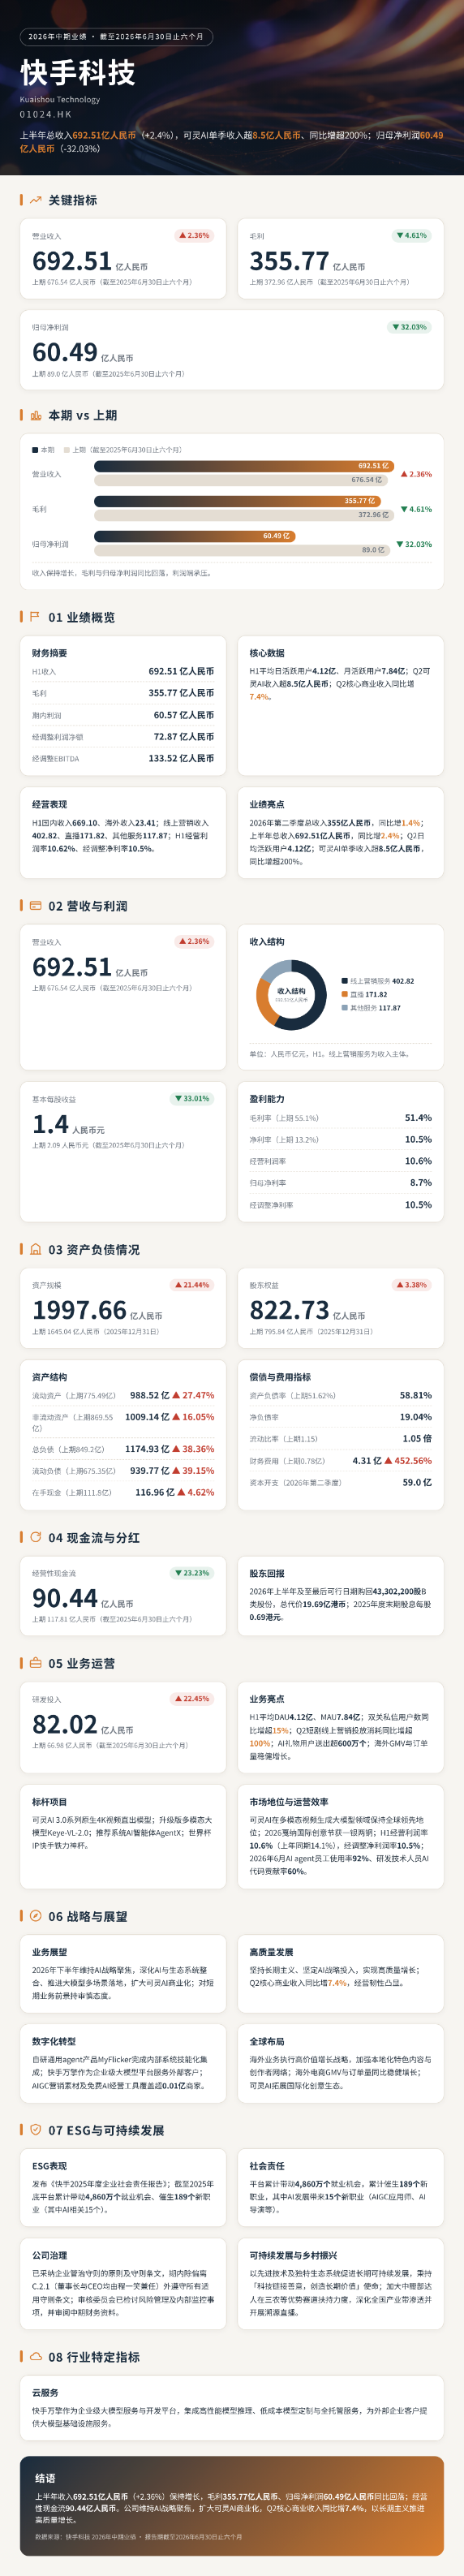Click the 1.4 earnings-per-share value
This screenshot has height=2576, width=464.
tap(50, 1124)
